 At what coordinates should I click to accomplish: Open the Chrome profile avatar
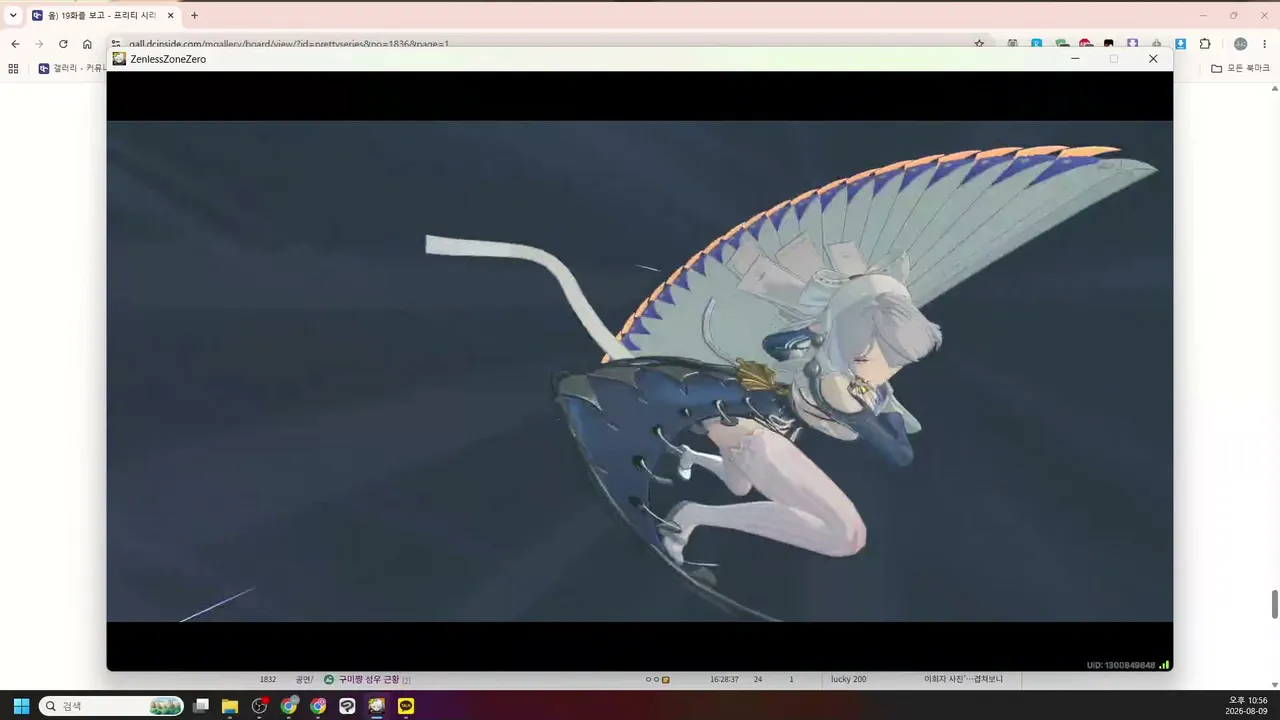tap(1241, 44)
